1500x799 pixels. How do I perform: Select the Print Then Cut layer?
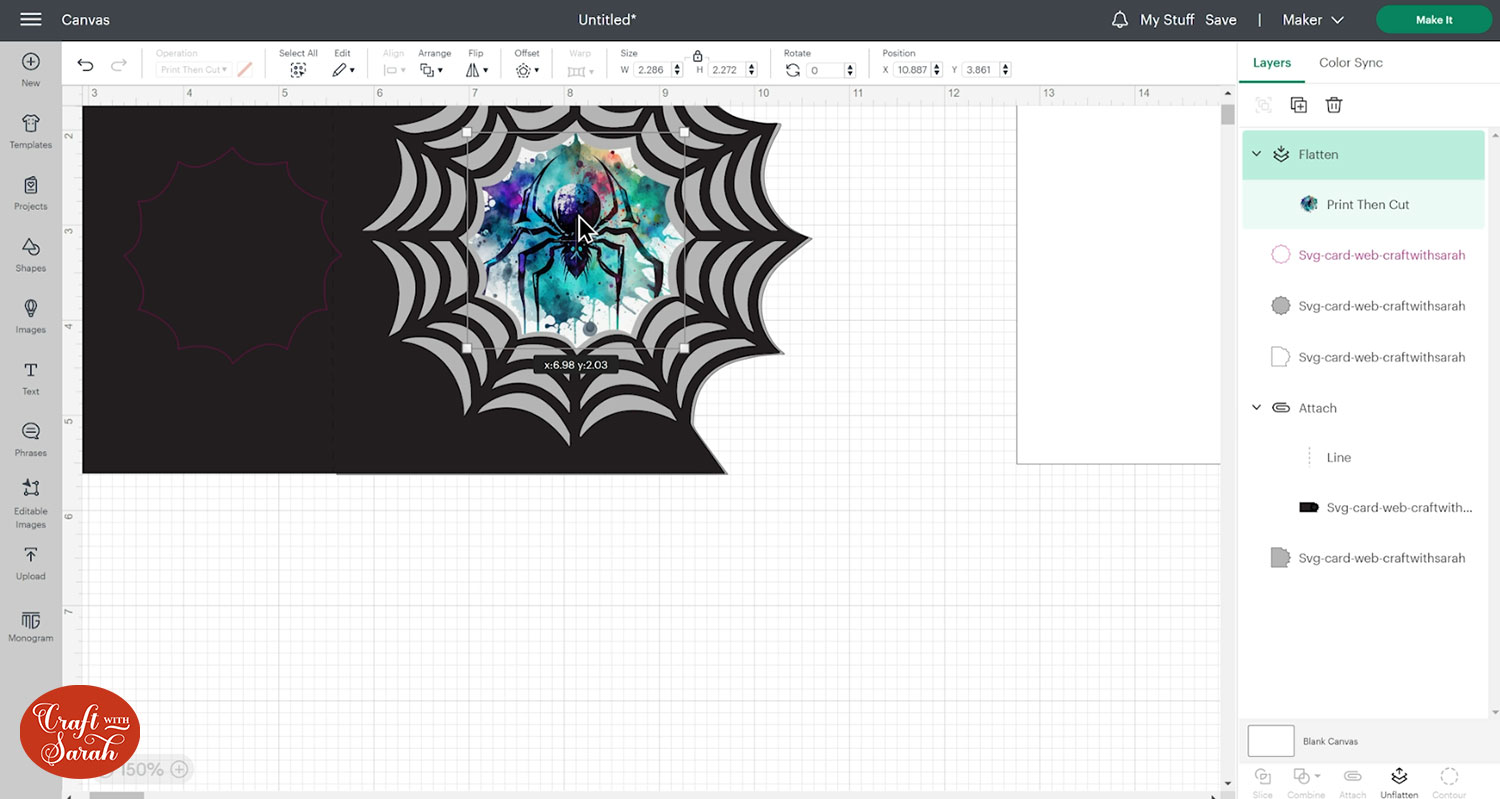click(x=1363, y=204)
